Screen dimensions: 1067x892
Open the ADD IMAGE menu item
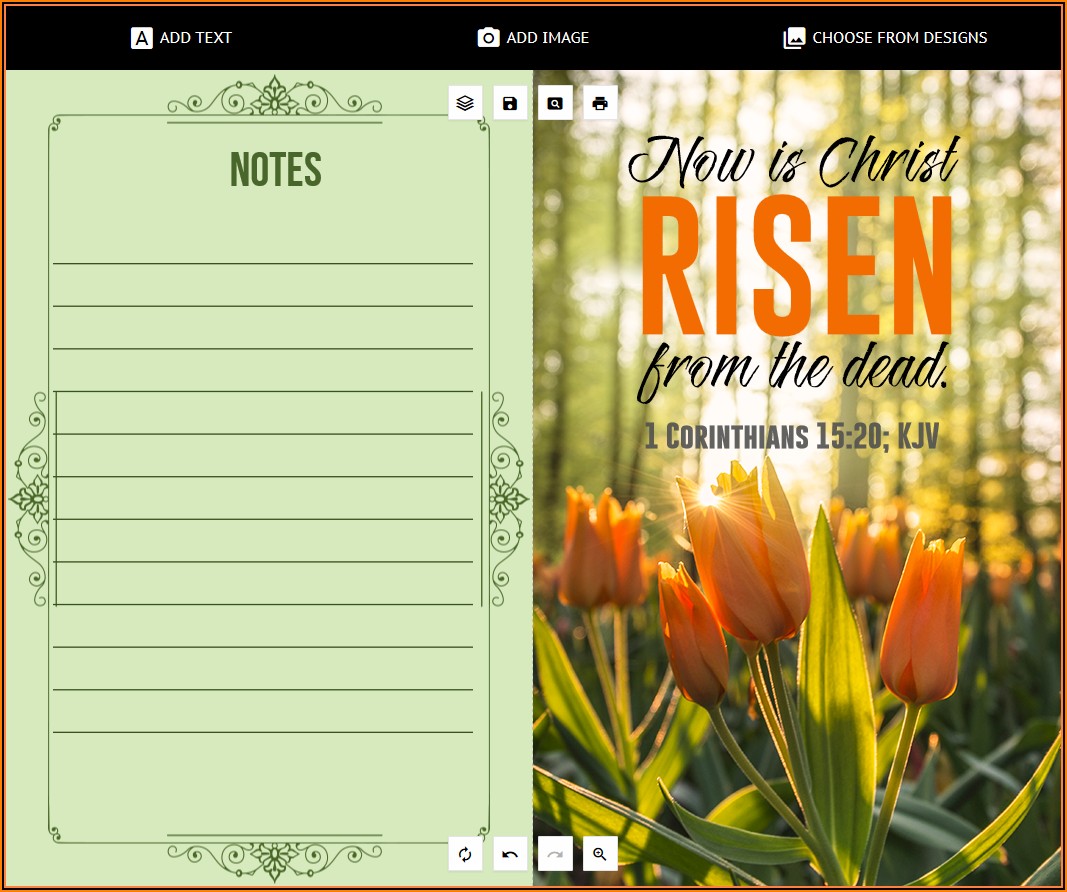pos(547,38)
